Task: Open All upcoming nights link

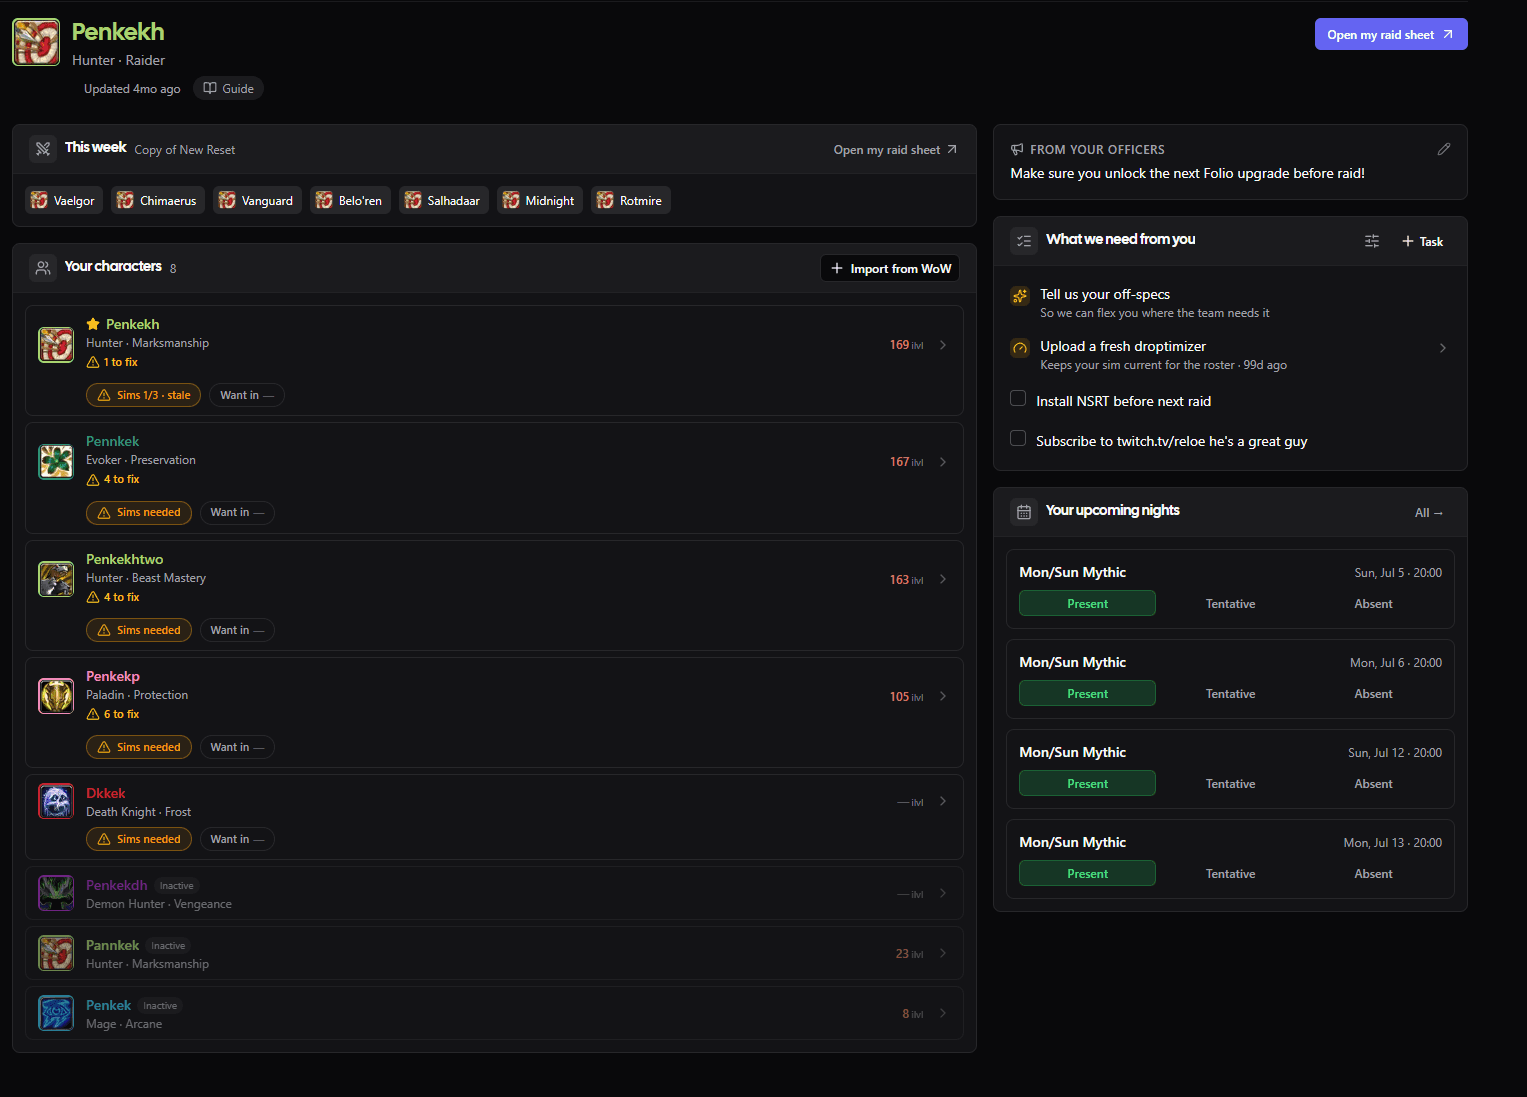Action: pyautogui.click(x=1429, y=513)
